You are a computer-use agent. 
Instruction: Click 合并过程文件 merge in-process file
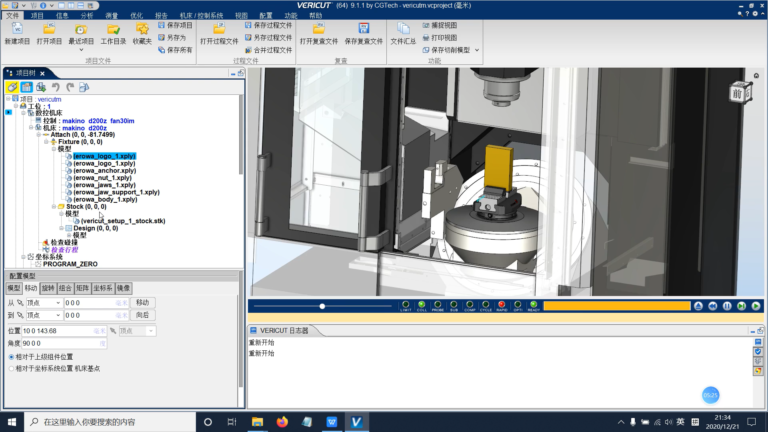268,50
